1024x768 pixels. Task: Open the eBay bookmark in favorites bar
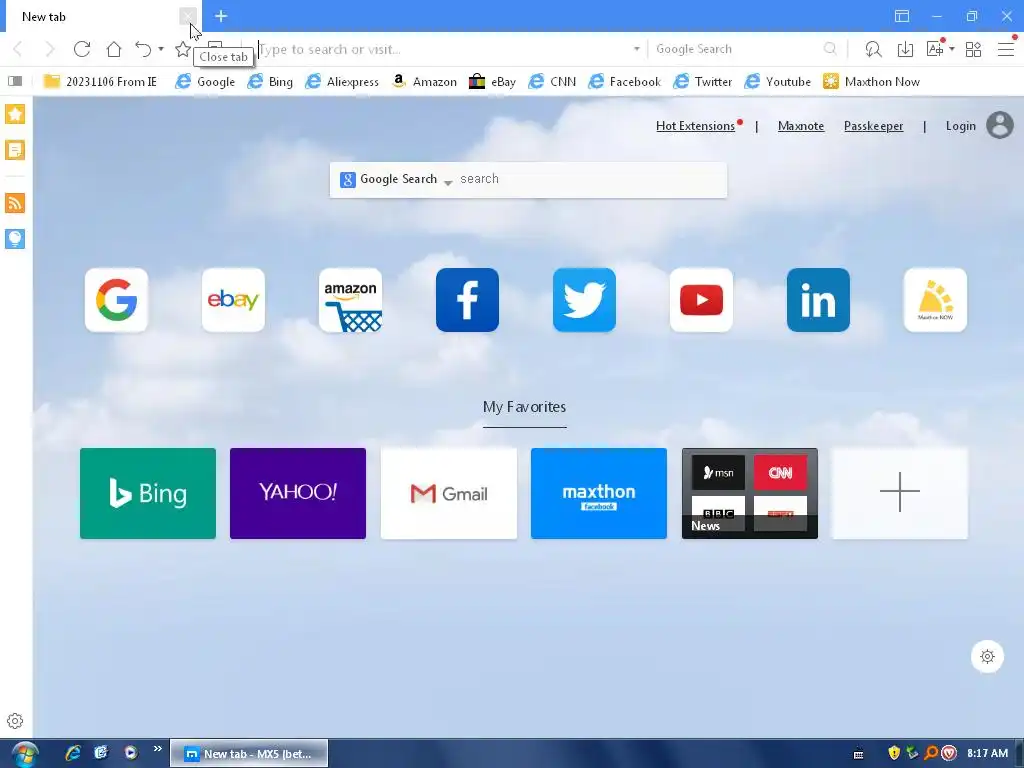coord(492,82)
